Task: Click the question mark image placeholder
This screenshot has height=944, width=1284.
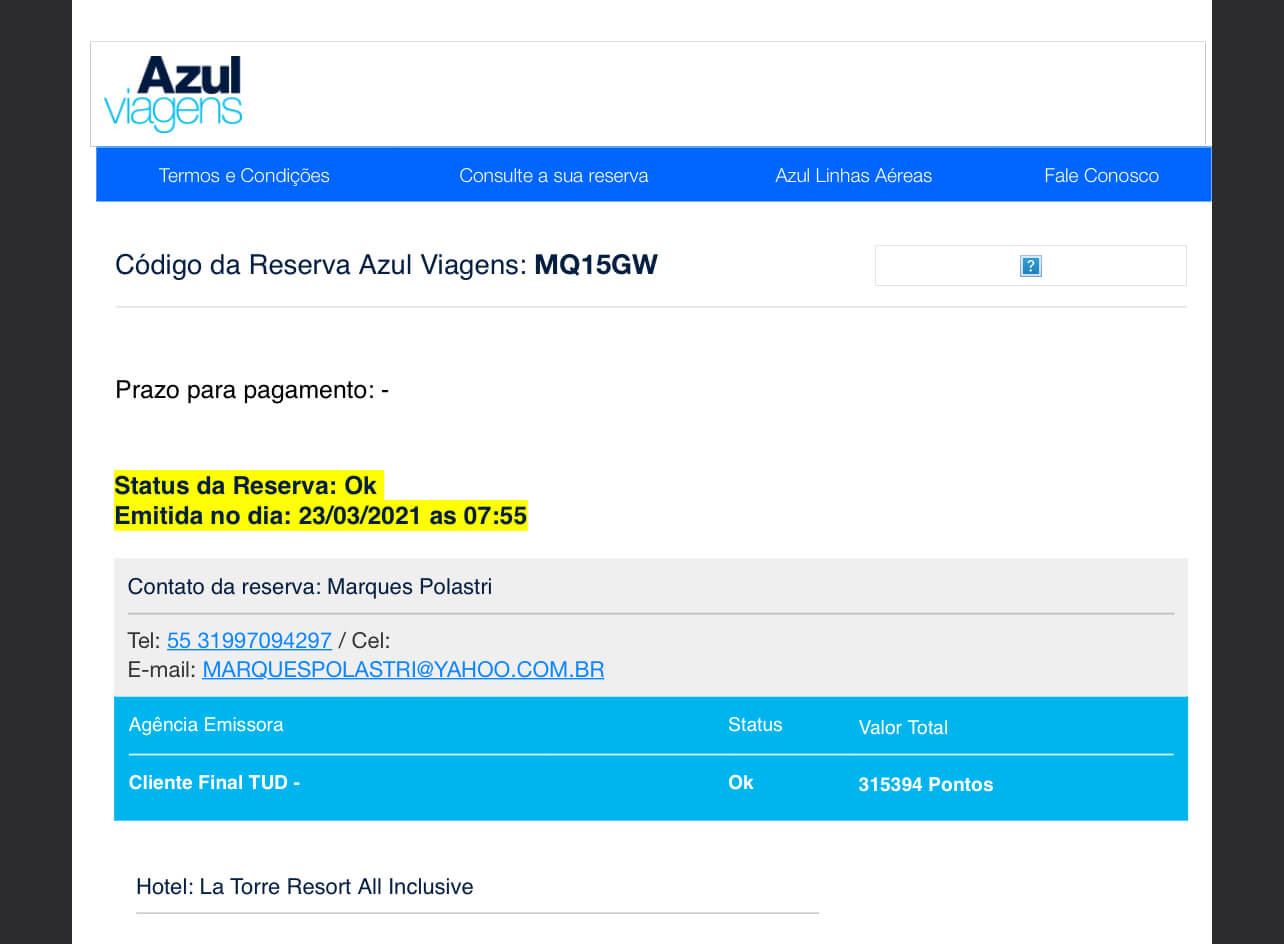Action: (x=1030, y=266)
